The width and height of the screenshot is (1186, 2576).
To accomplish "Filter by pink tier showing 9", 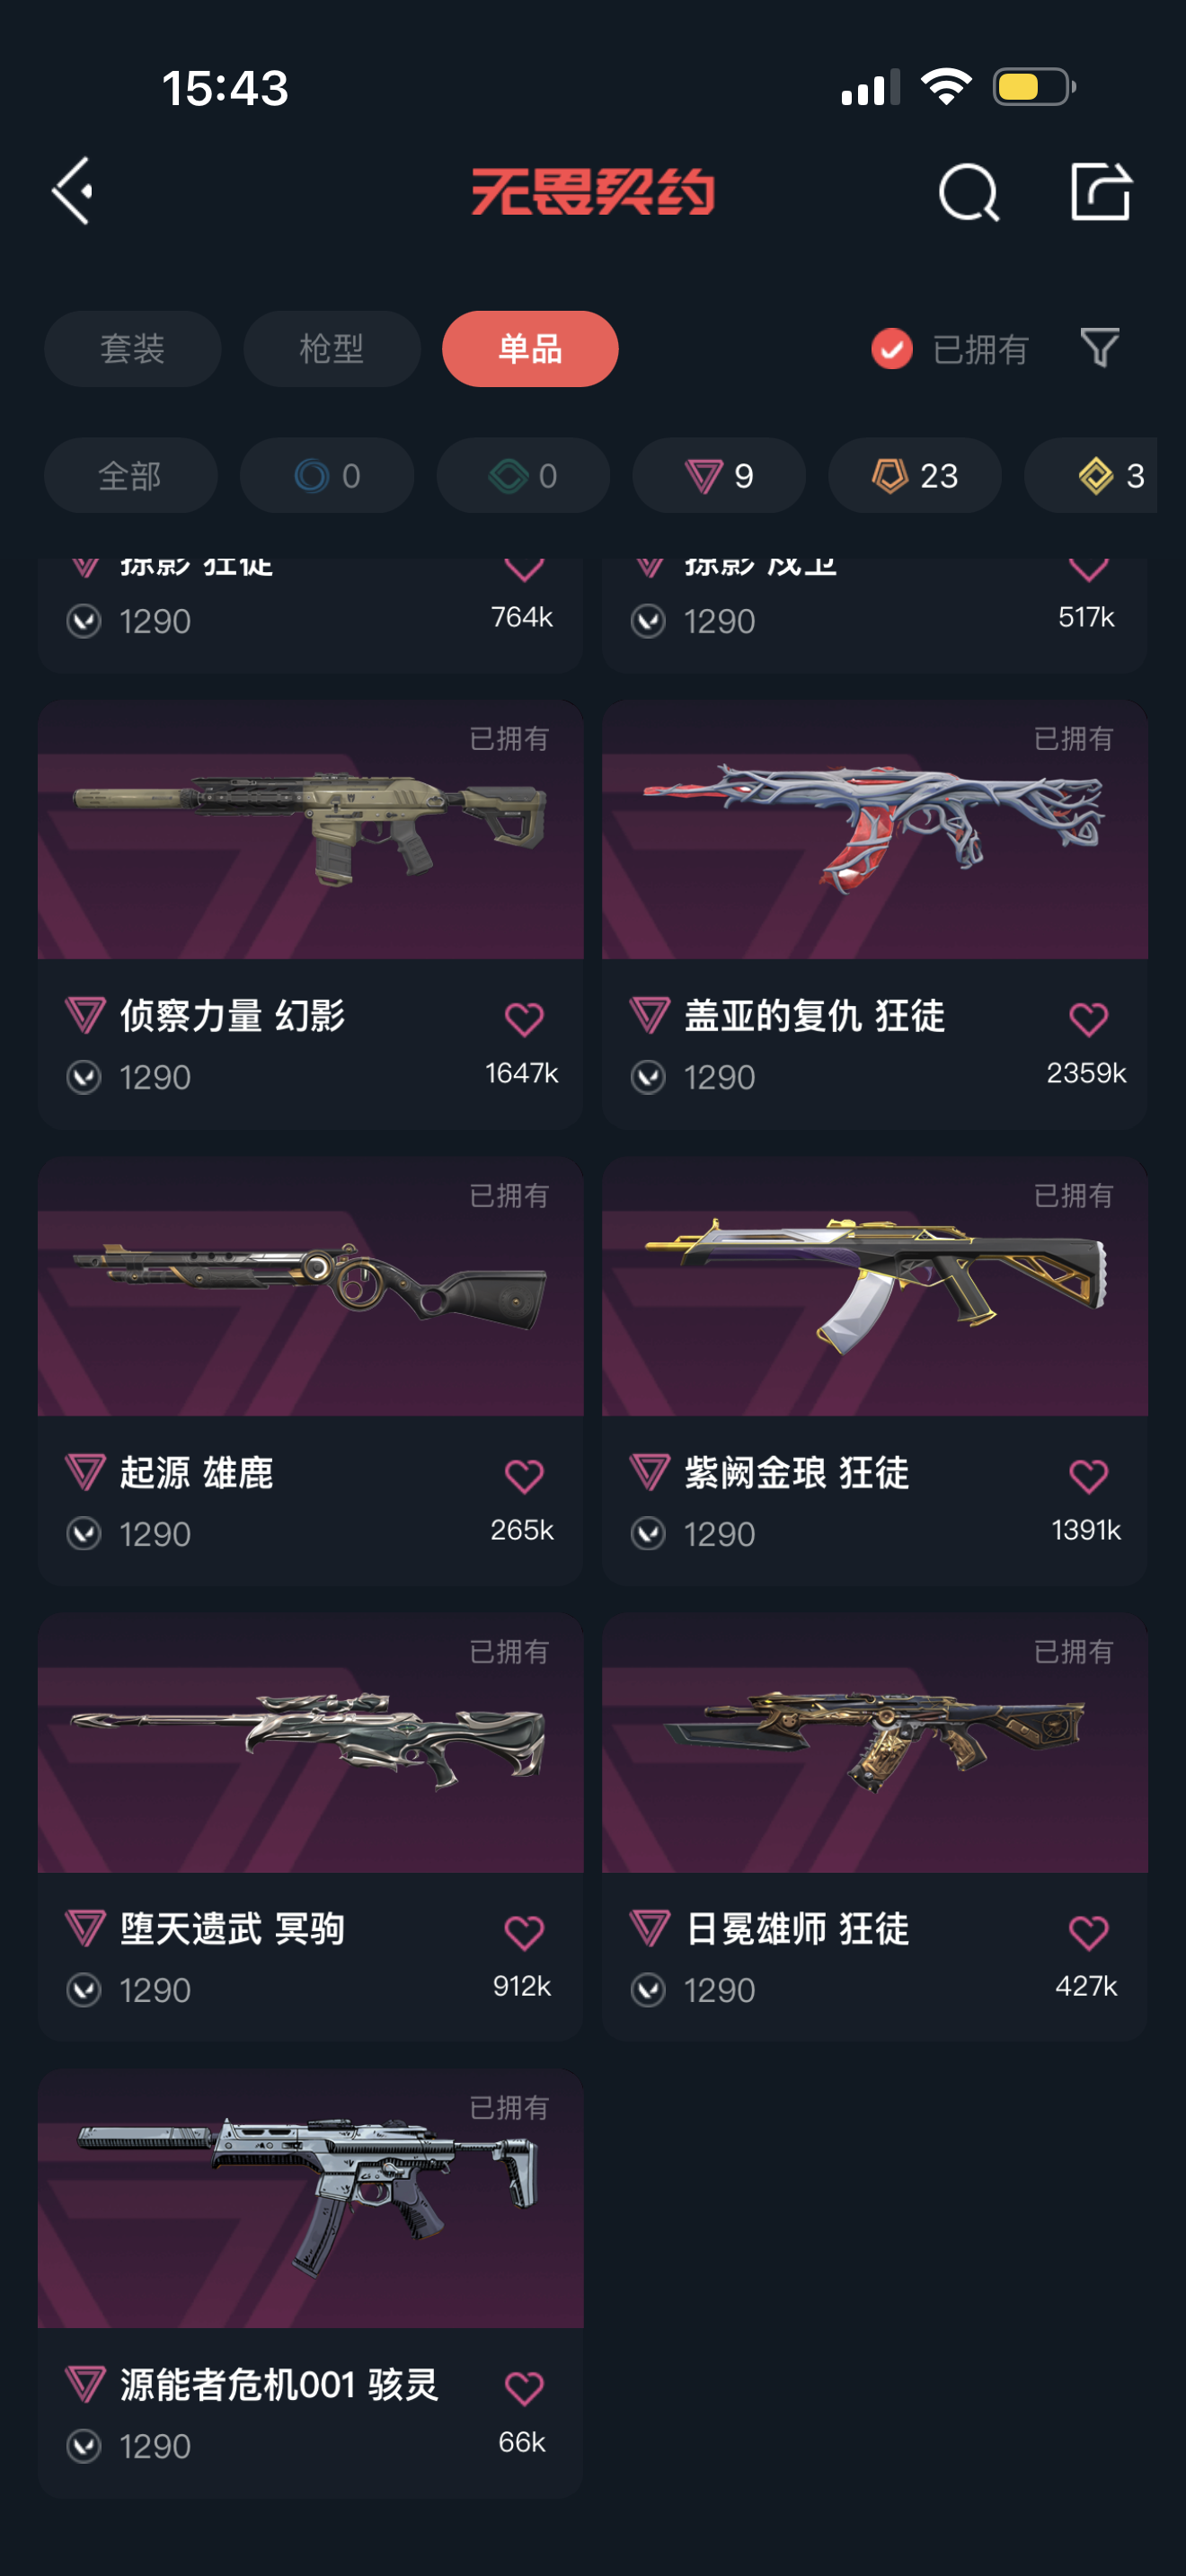I will (719, 475).
